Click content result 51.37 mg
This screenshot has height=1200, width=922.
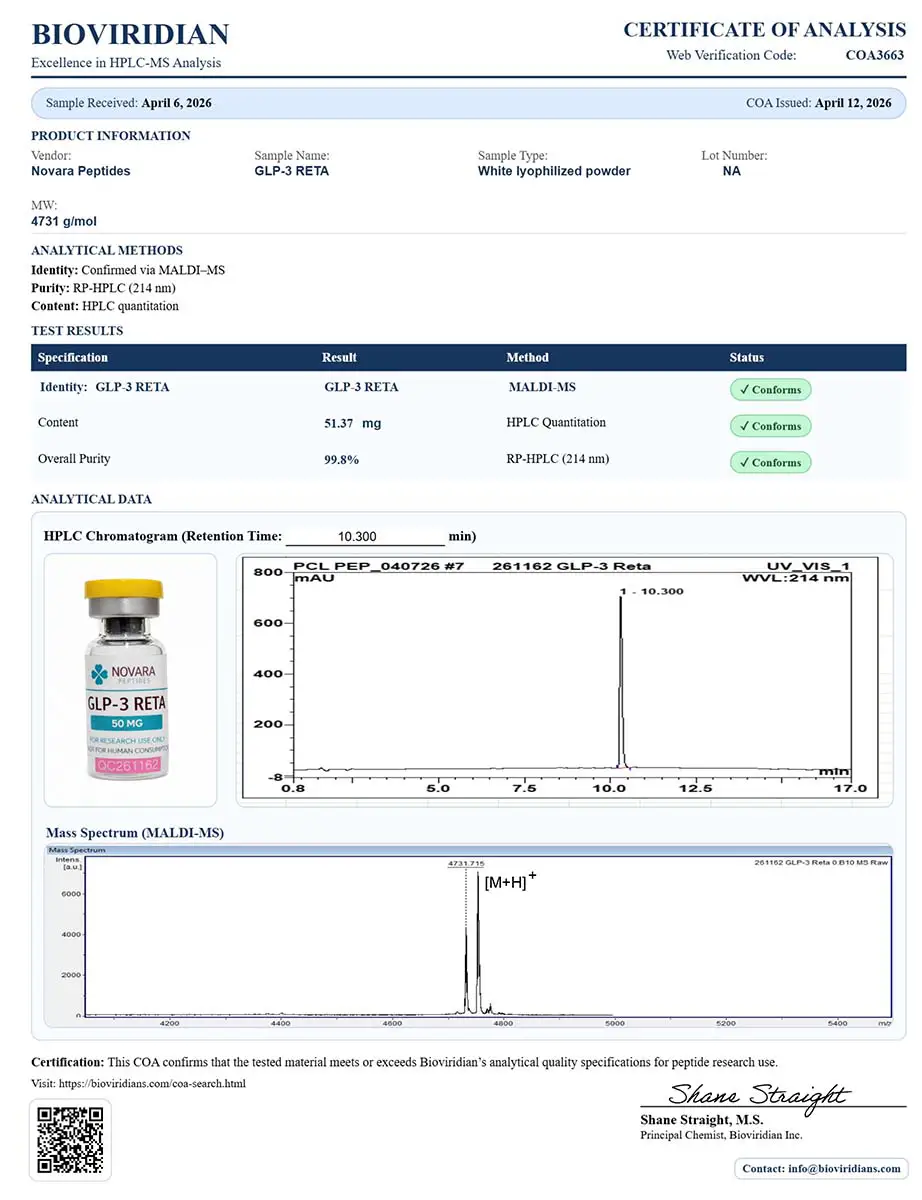click(353, 423)
